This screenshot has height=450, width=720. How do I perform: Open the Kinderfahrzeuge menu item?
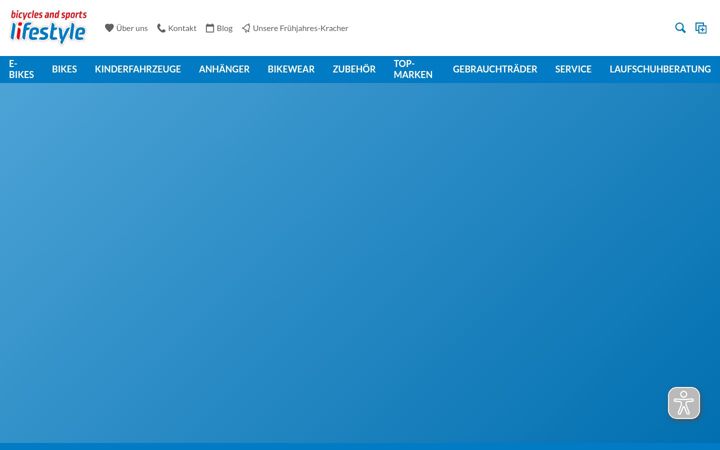tap(138, 69)
